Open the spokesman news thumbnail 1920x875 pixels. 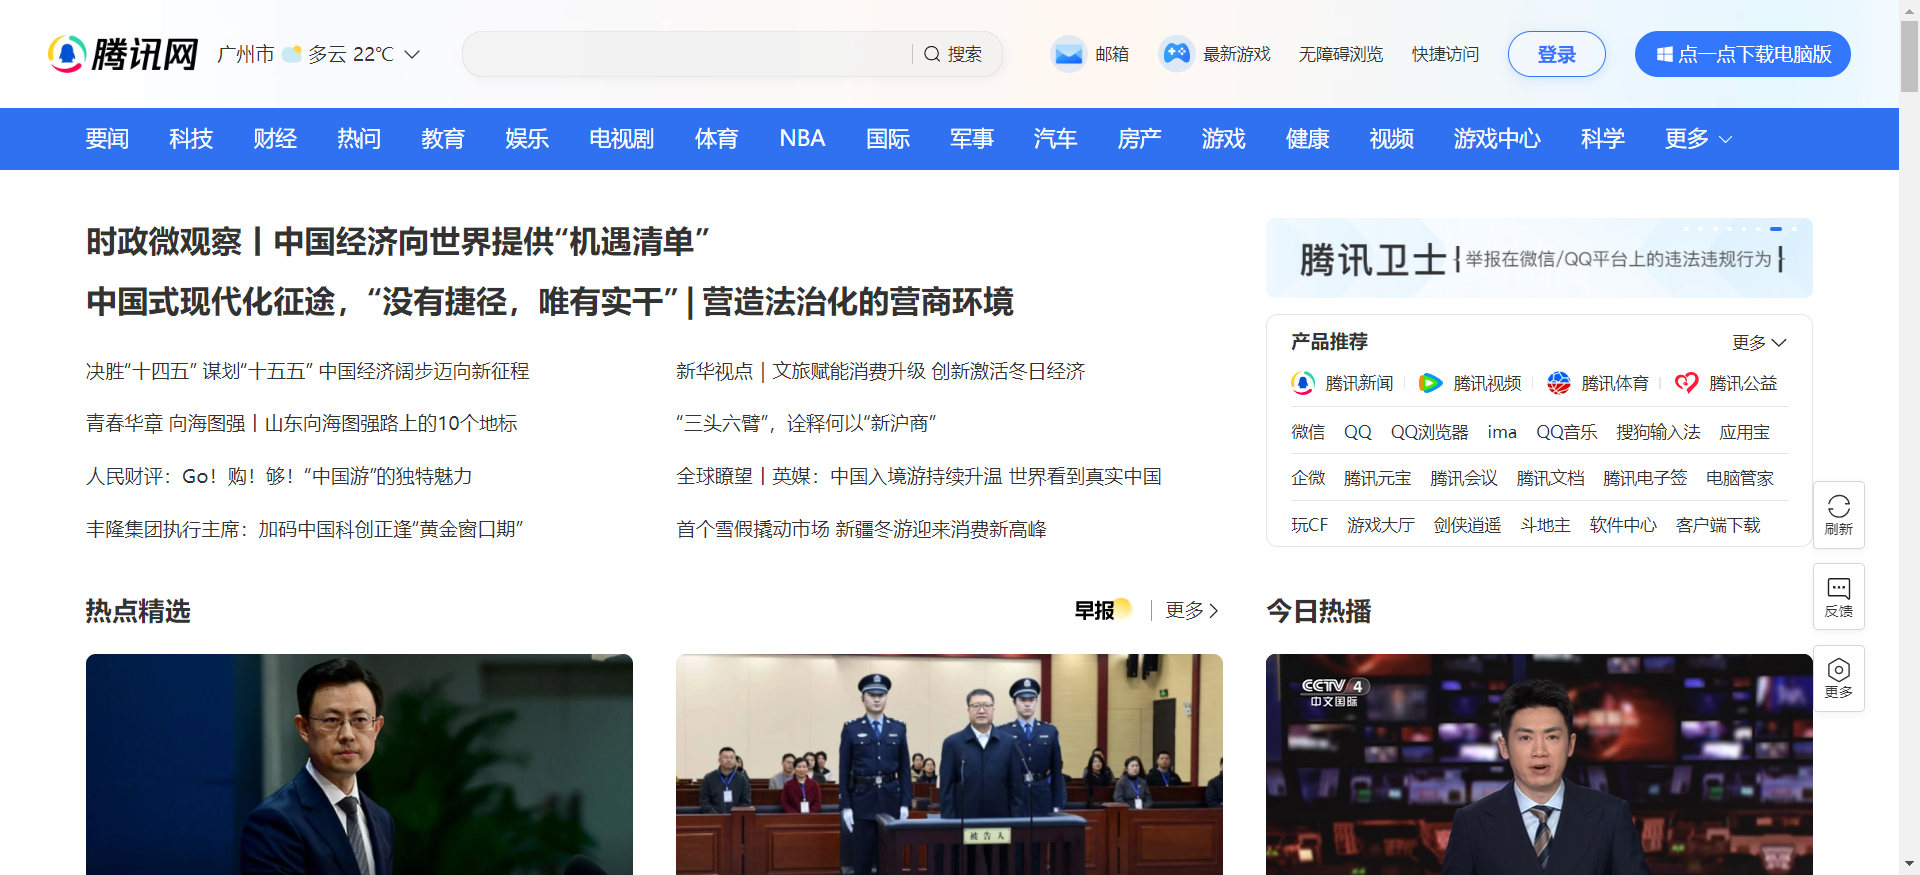(359, 764)
